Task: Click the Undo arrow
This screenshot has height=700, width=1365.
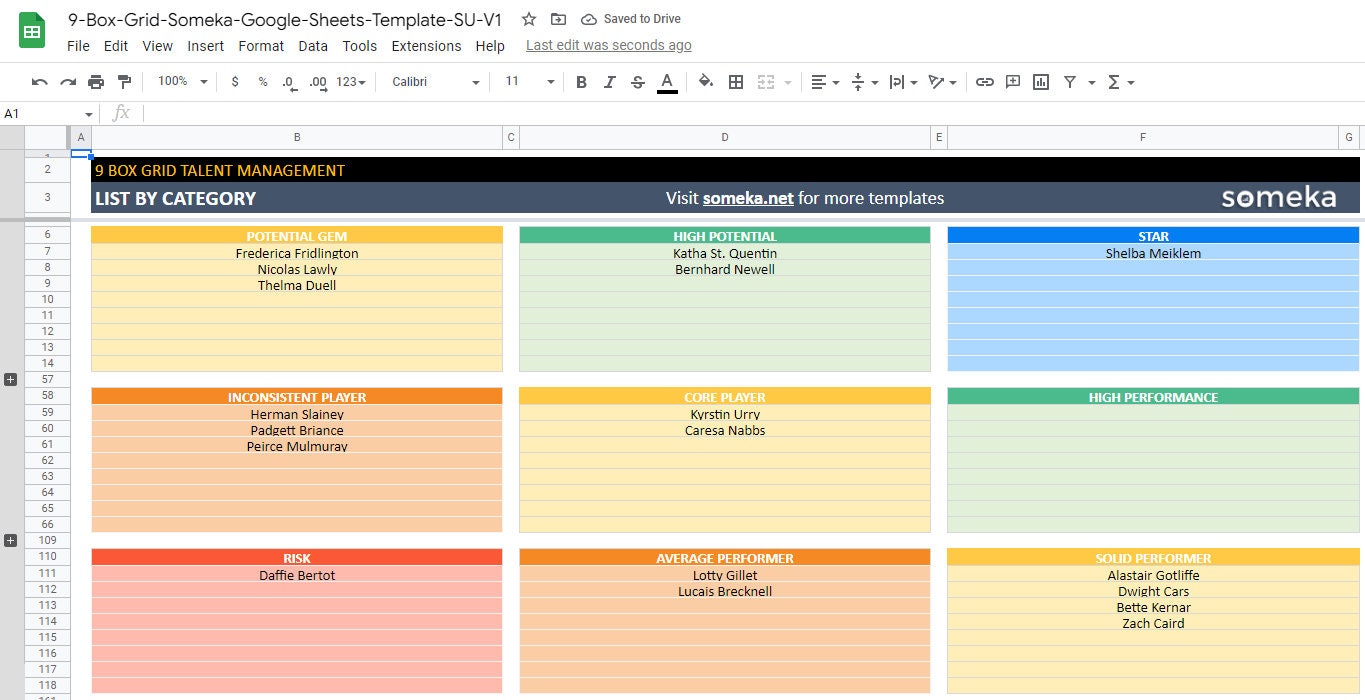Action: 40,81
